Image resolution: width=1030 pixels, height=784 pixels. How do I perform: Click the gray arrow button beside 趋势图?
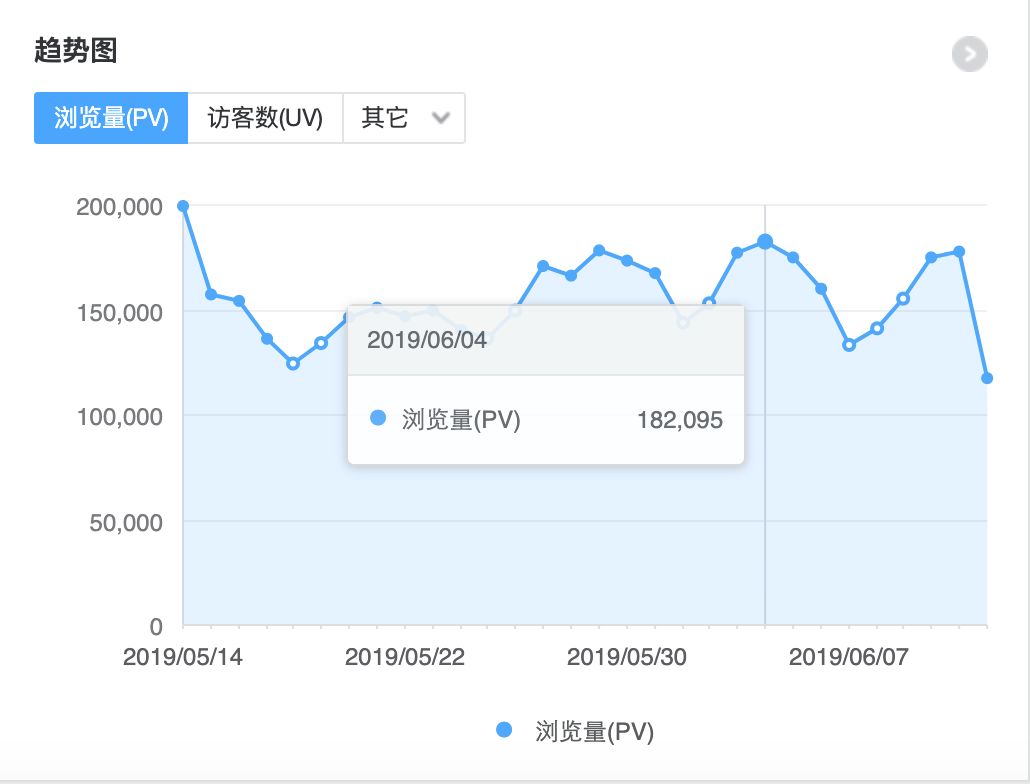click(x=970, y=54)
